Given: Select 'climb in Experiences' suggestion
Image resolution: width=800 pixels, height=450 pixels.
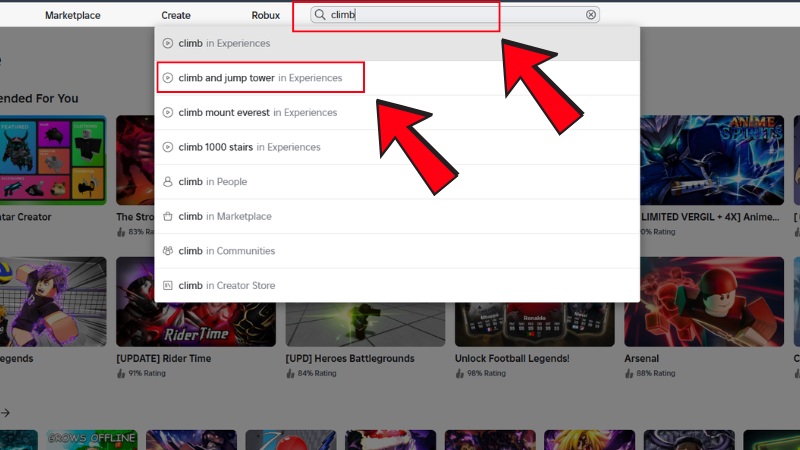Looking at the screenshot, I should point(397,43).
